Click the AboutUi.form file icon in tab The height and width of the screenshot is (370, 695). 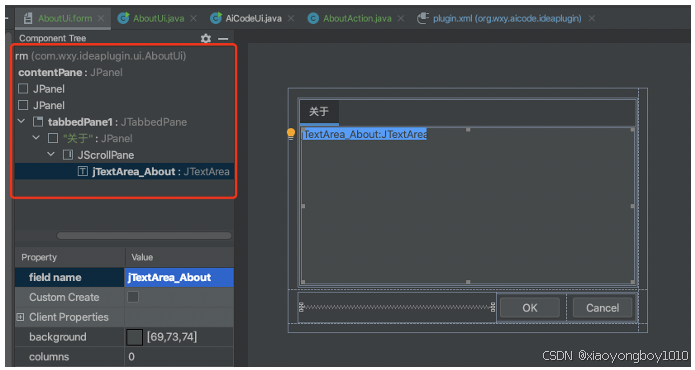coord(28,18)
